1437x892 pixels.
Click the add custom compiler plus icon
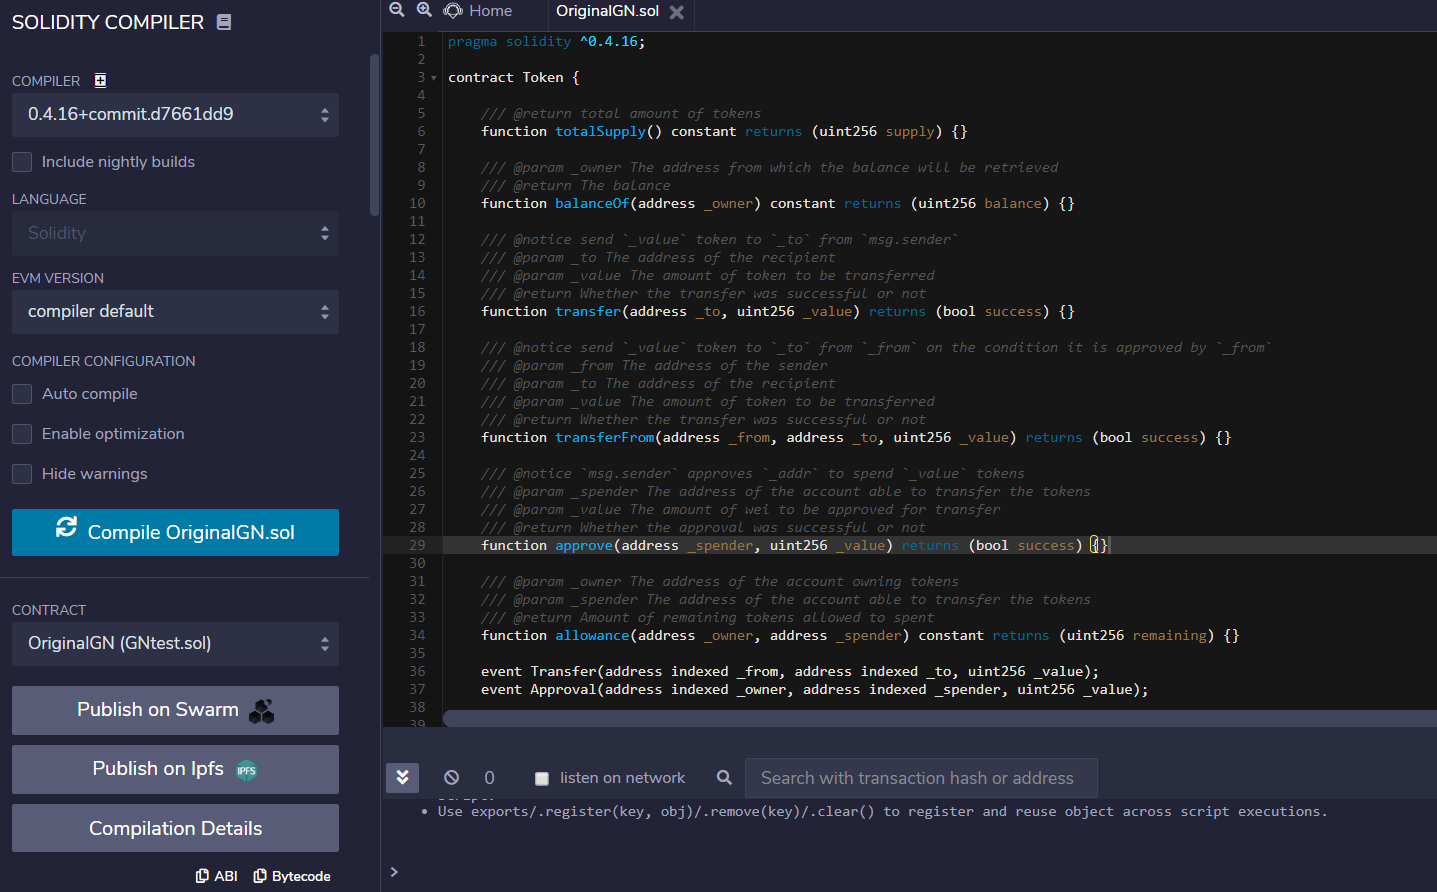pos(100,80)
